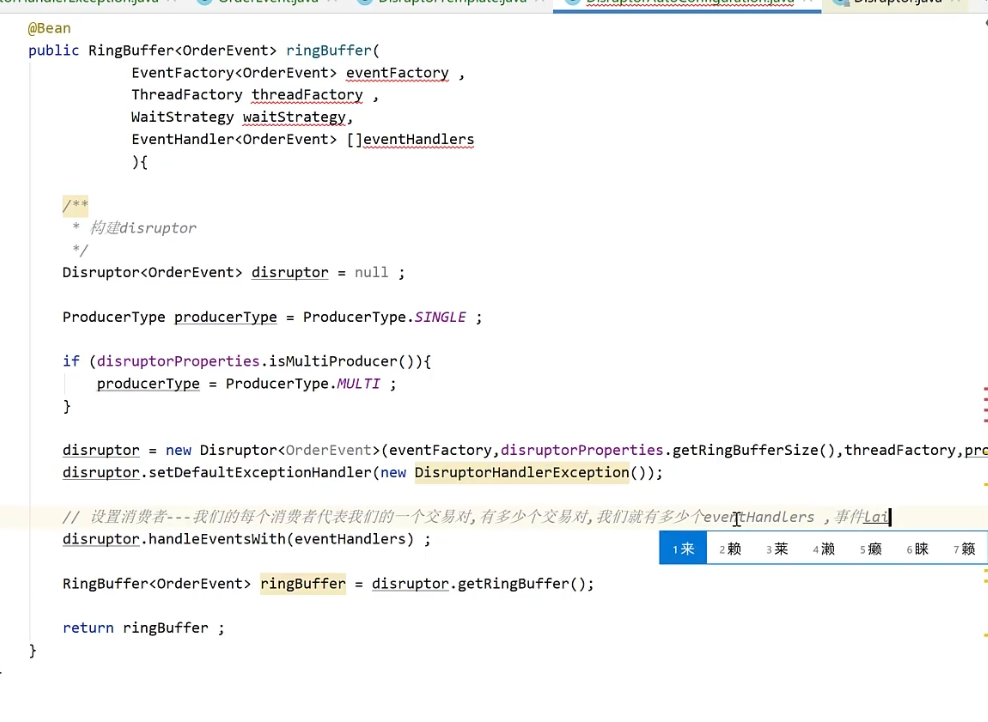Click the Chinese comment line about 消费者
This screenshot has width=988, height=722.
(x=476, y=517)
